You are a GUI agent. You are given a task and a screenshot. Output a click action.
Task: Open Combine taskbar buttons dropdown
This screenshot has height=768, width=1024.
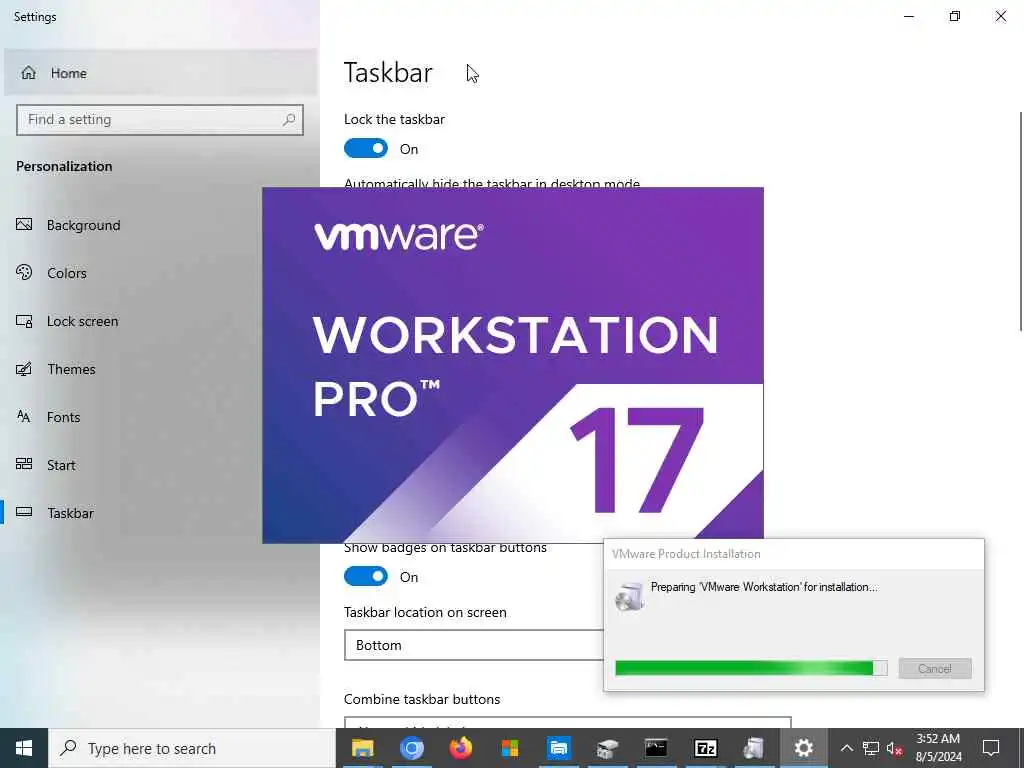pos(568,722)
